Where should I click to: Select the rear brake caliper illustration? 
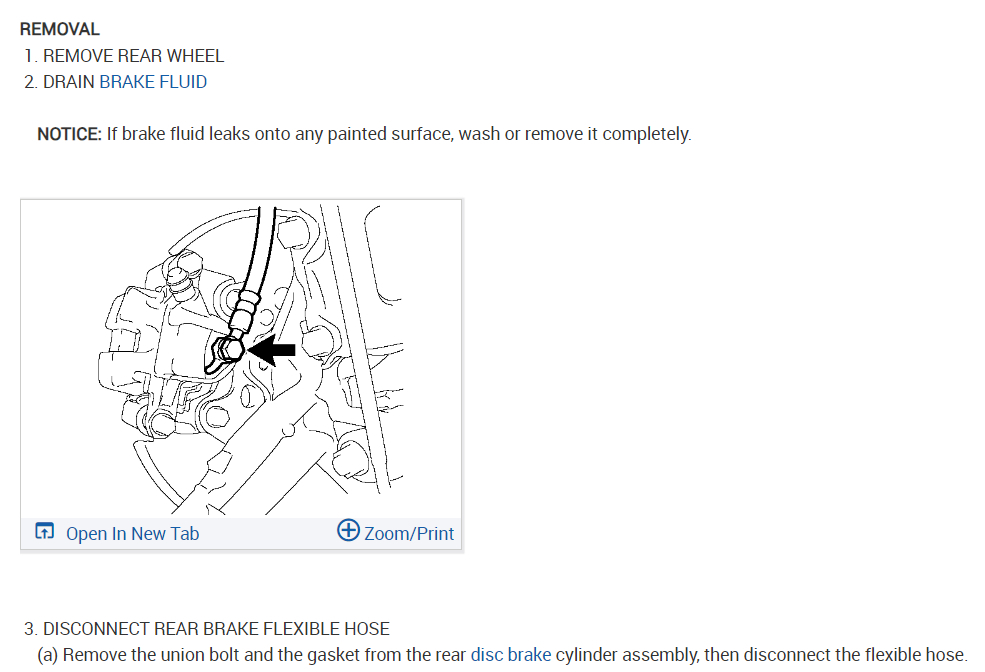click(241, 359)
